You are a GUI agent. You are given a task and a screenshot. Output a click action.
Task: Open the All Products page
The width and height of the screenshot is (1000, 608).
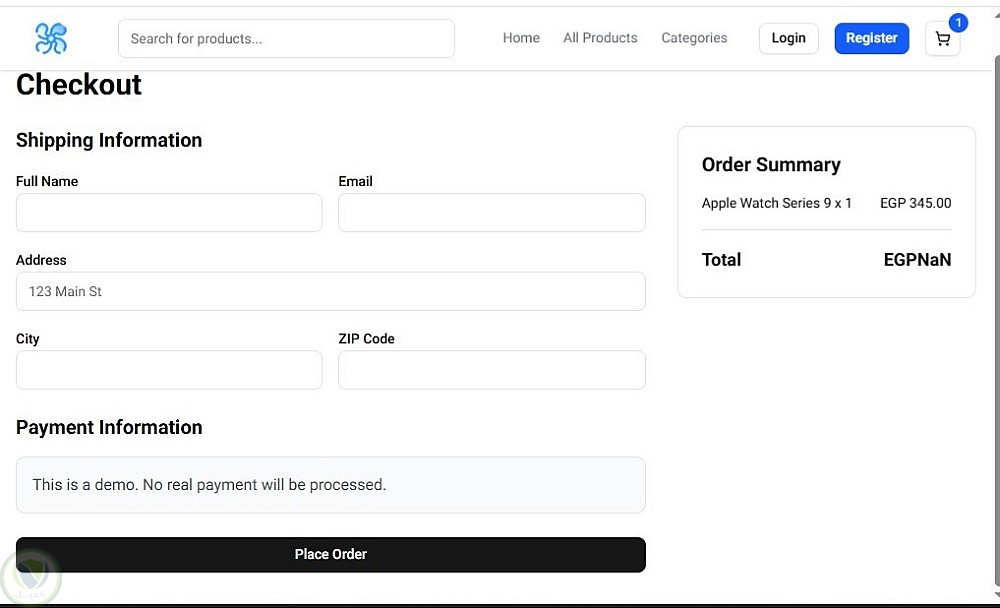pos(600,38)
